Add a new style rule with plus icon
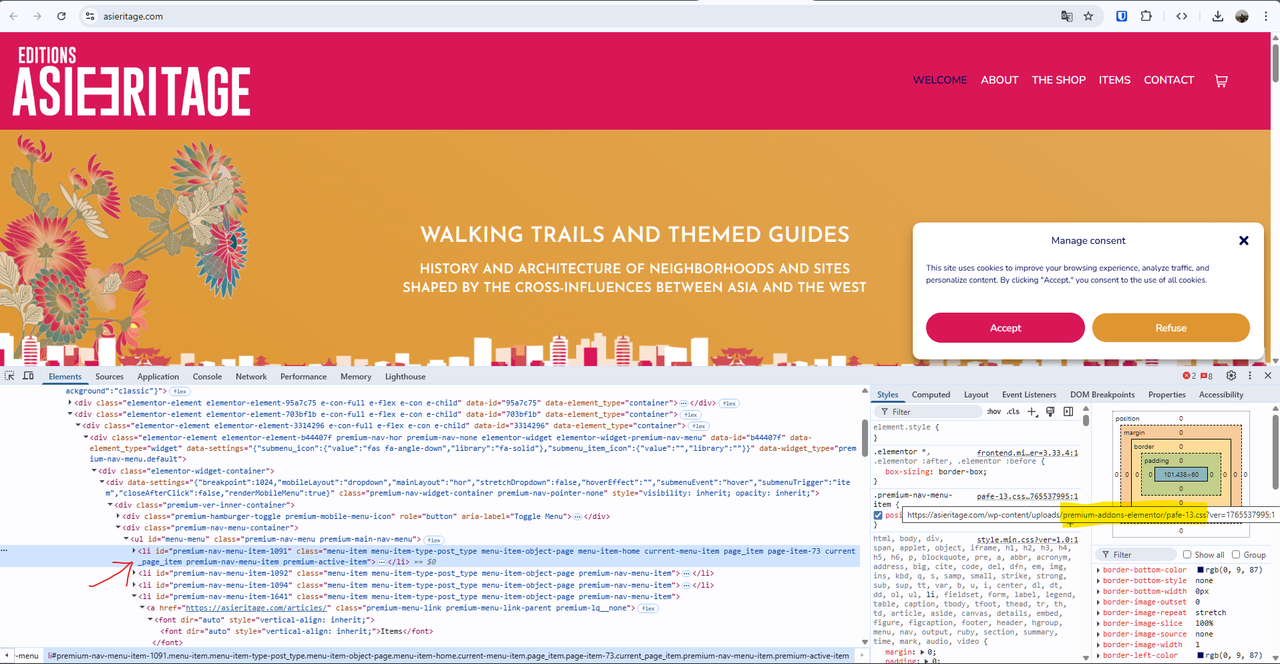This screenshot has width=1280, height=664. point(1033,411)
